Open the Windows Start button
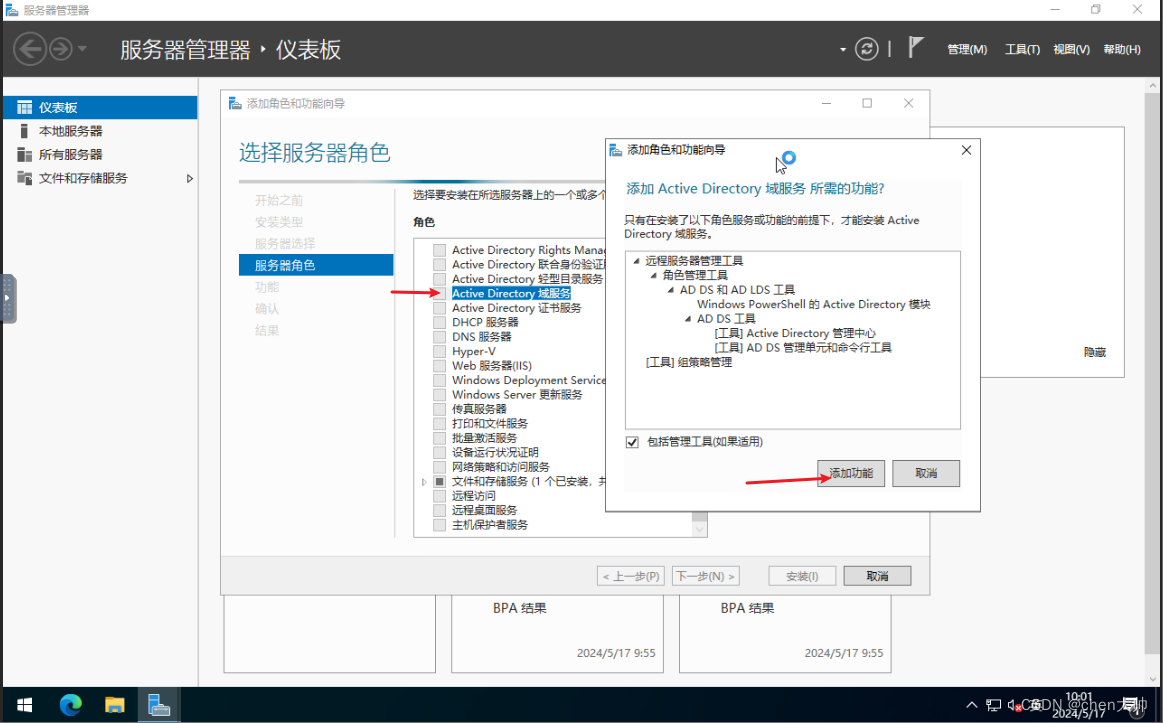 pos(24,704)
